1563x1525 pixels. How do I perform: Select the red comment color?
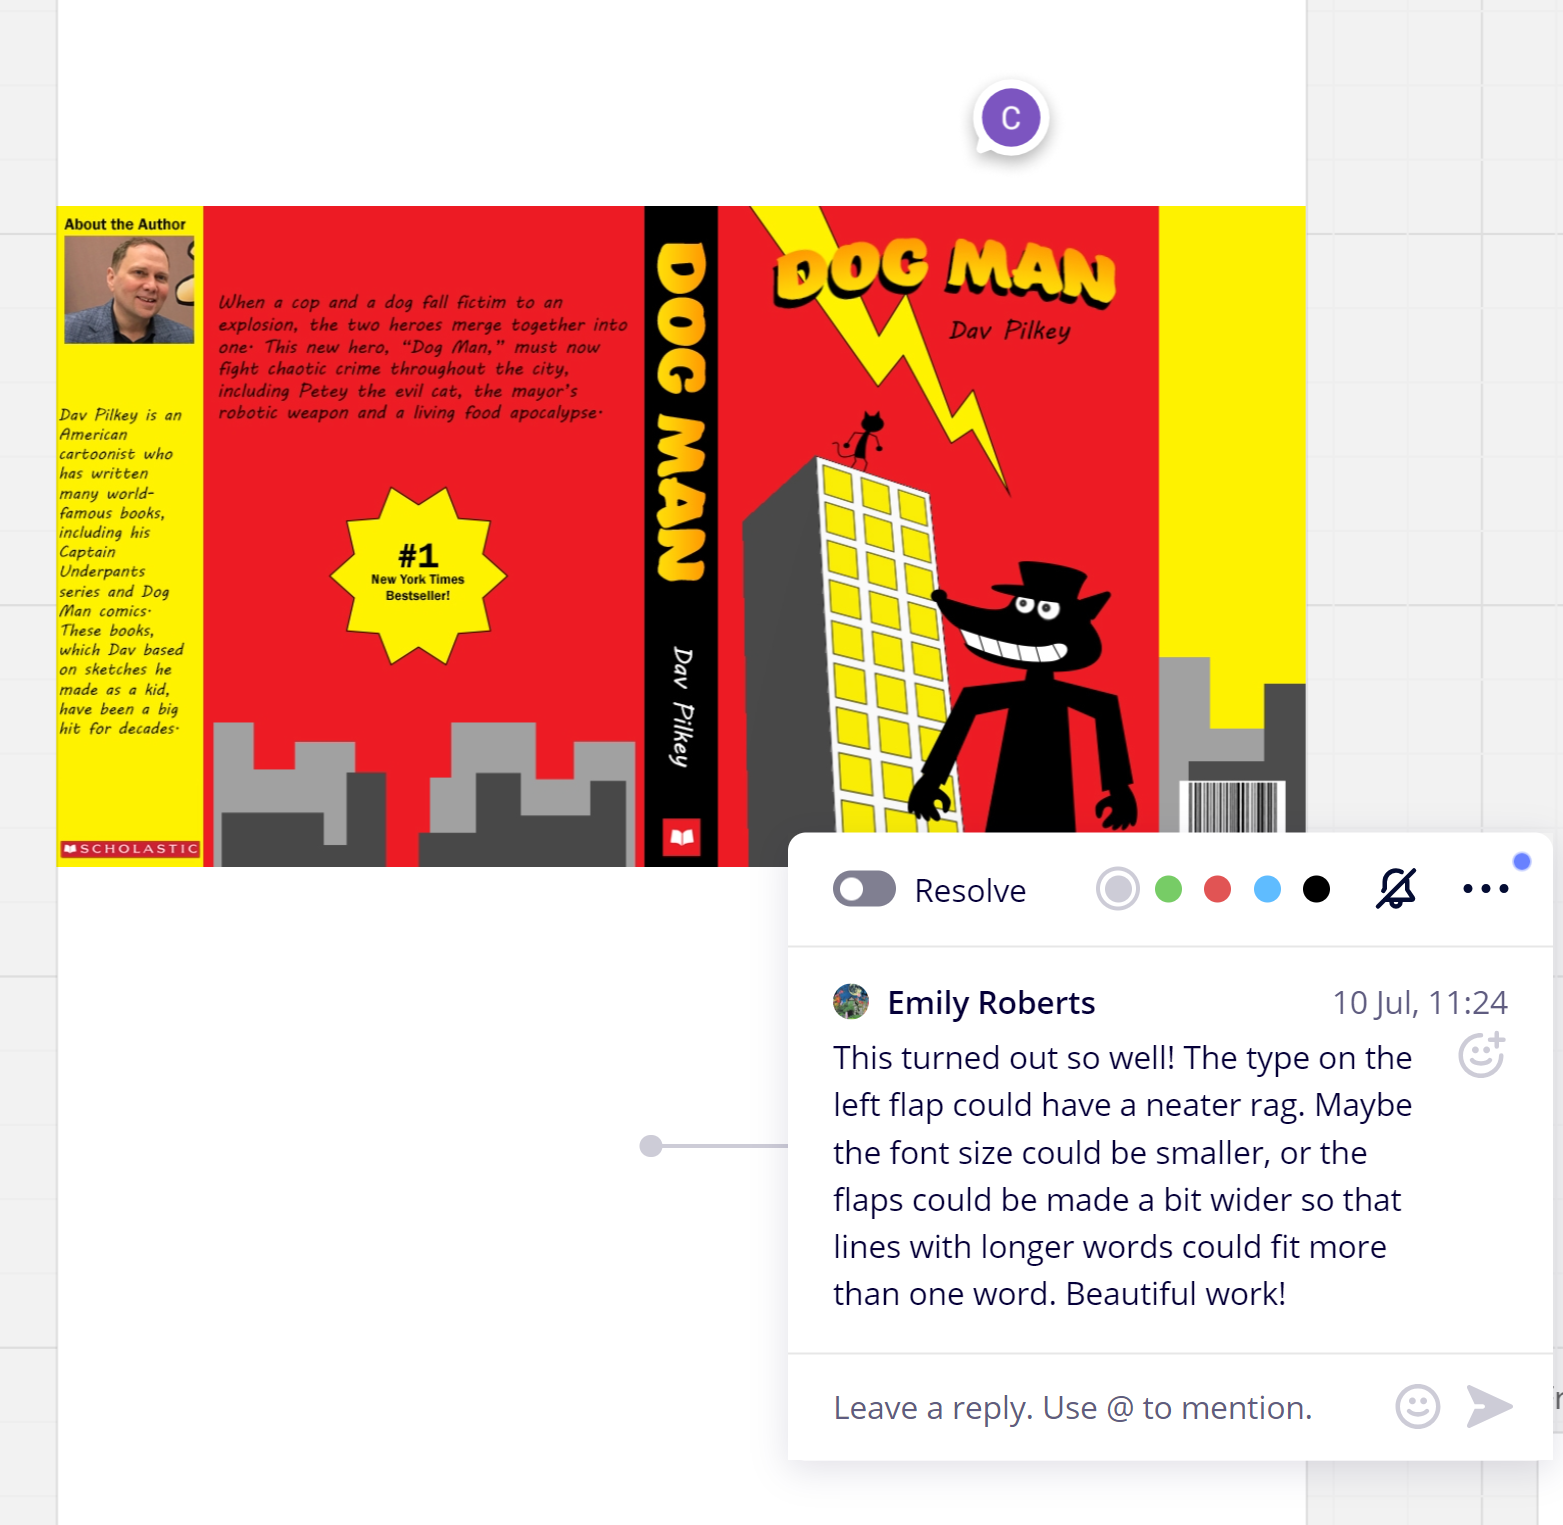click(x=1217, y=889)
